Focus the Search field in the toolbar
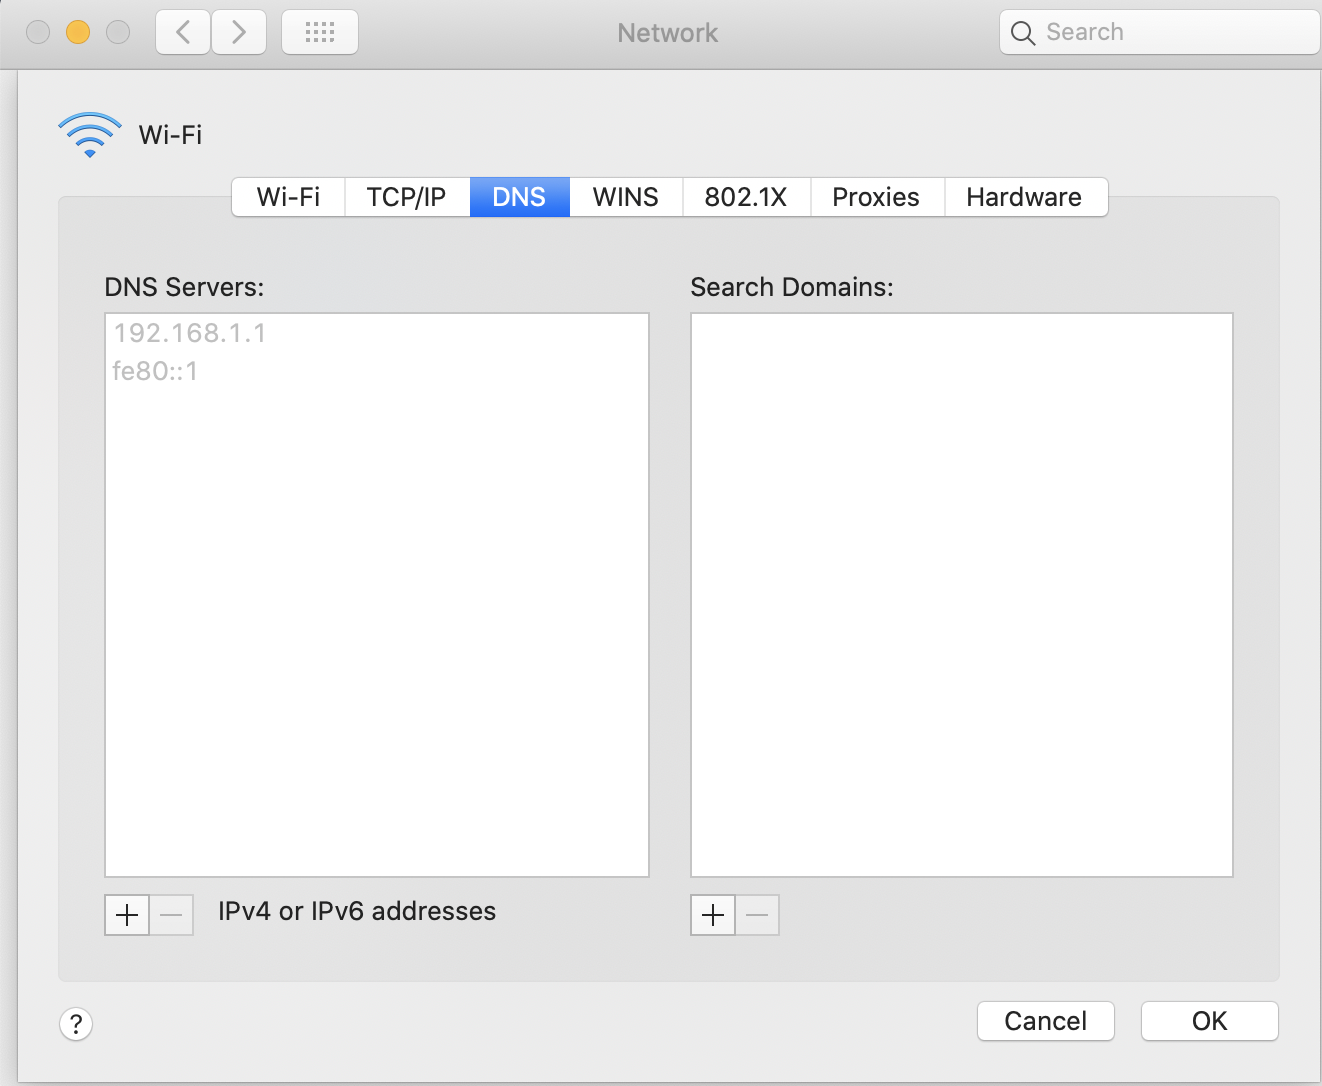 tap(1160, 33)
